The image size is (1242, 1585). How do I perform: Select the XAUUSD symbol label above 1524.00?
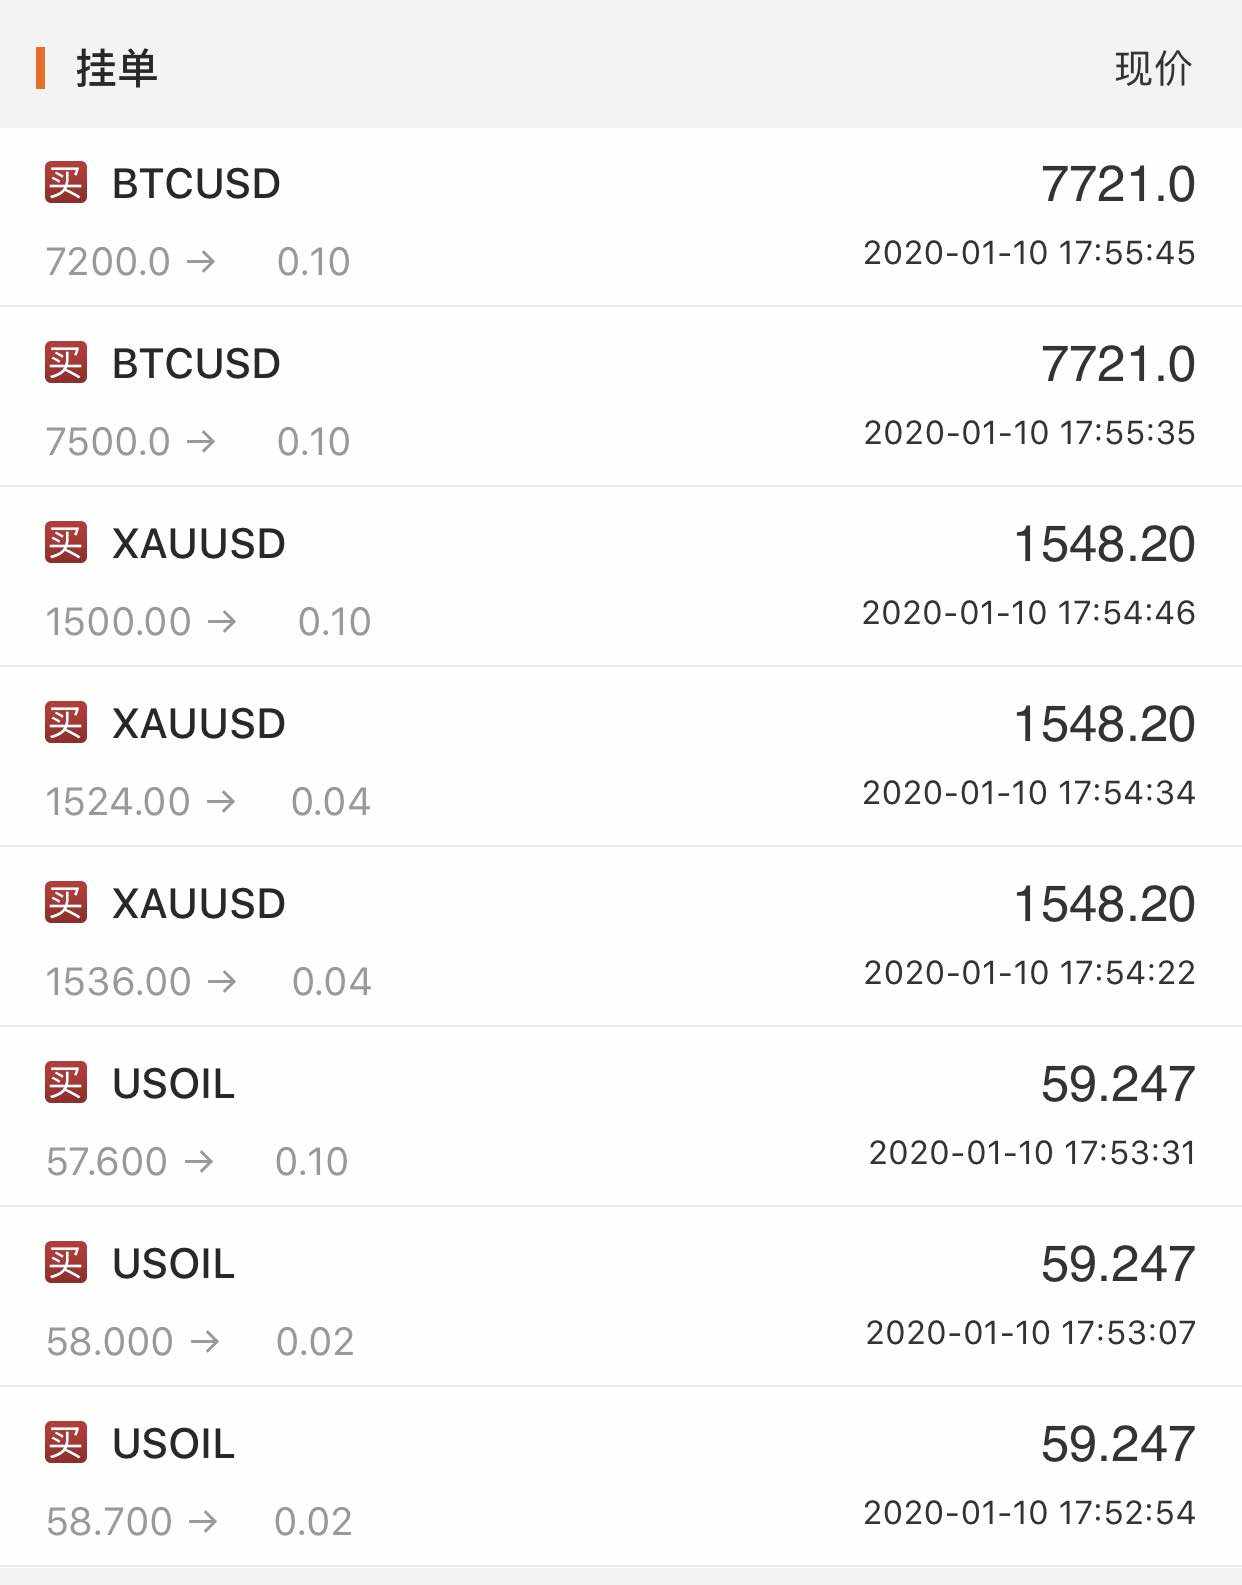coord(199,724)
